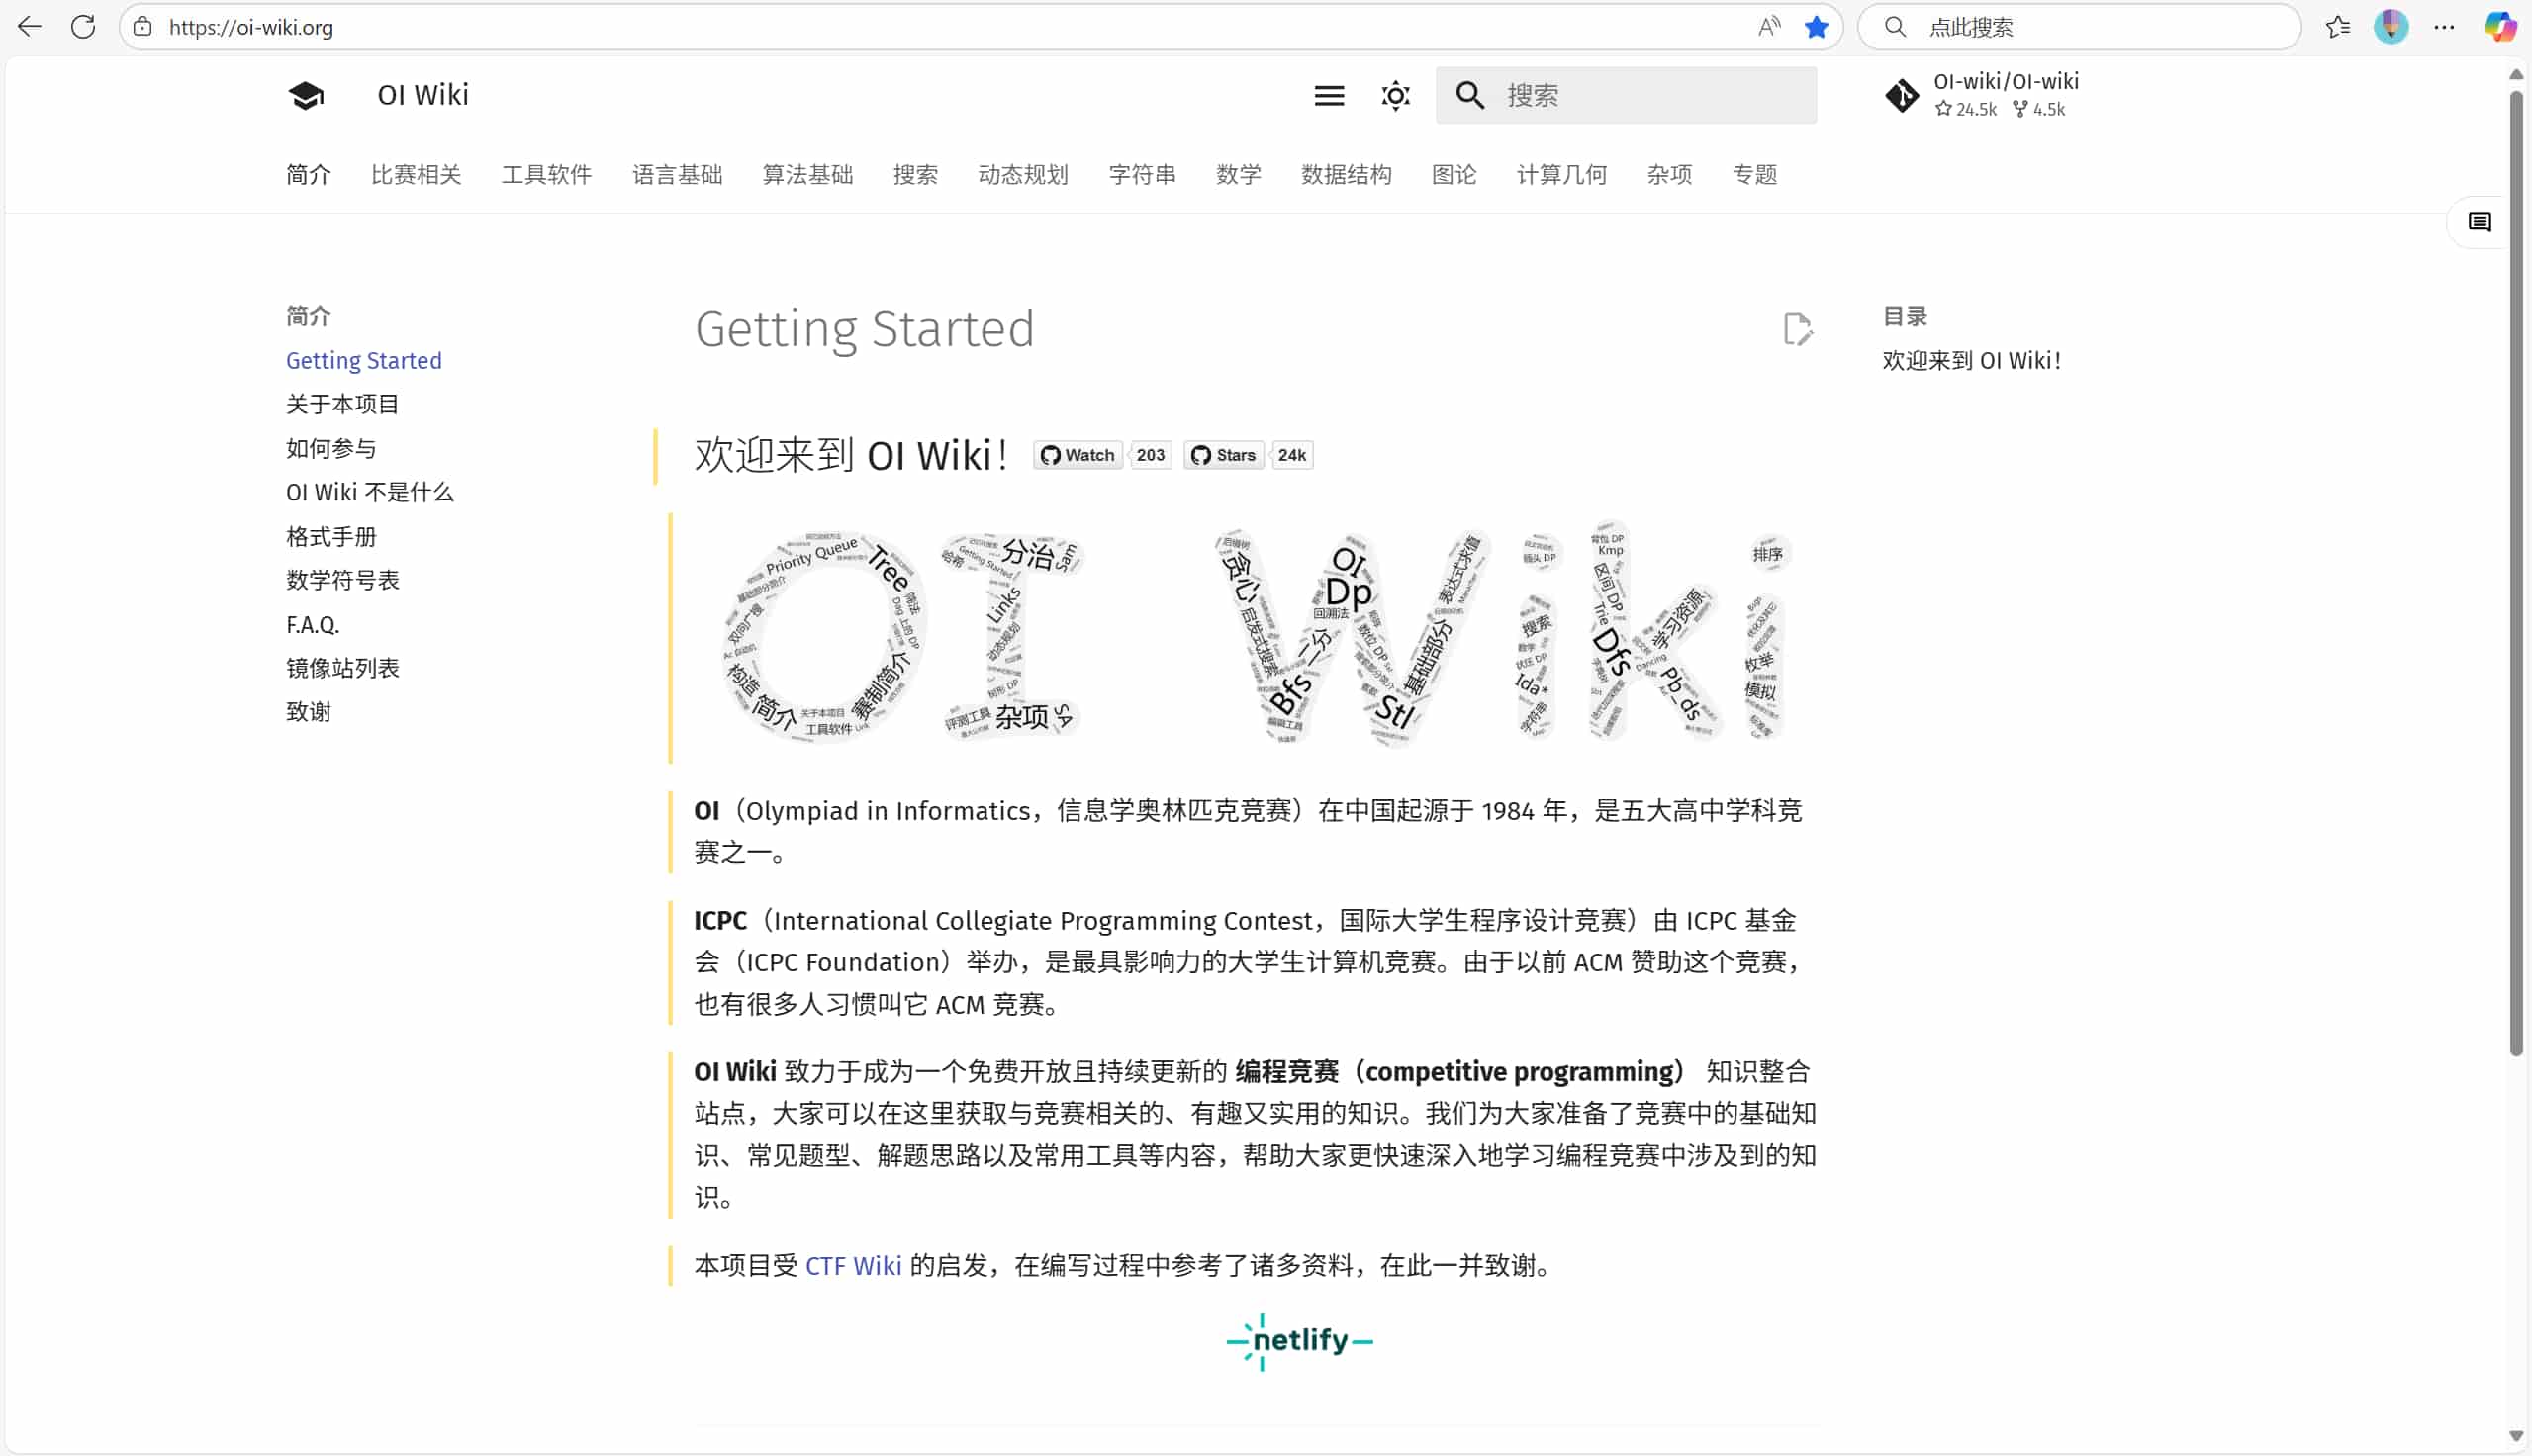Switch to the 动态规划 tab

click(1022, 175)
